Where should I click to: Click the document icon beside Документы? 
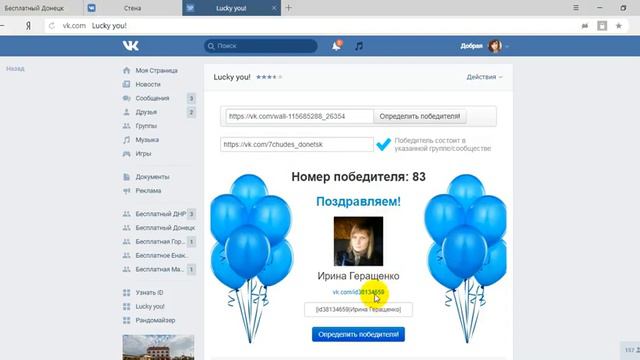(x=127, y=177)
